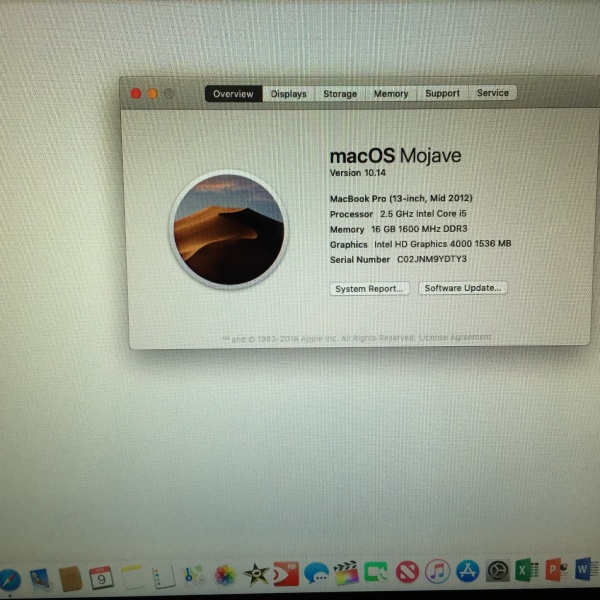Open the iMovie star icon in the Dock
Image resolution: width=600 pixels, height=600 pixels.
click(x=255, y=575)
